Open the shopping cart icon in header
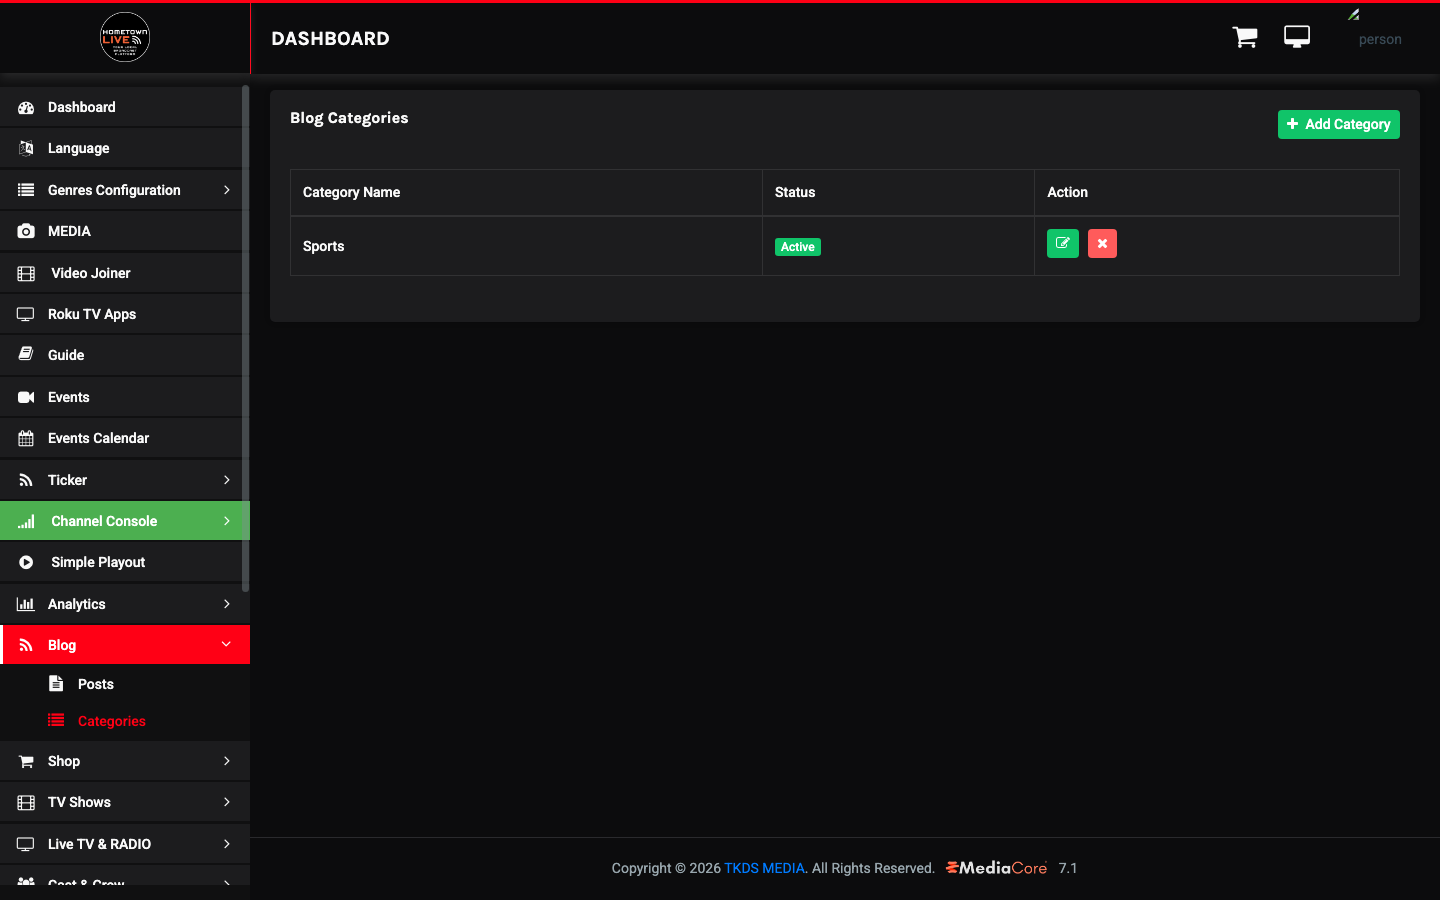 coord(1245,37)
